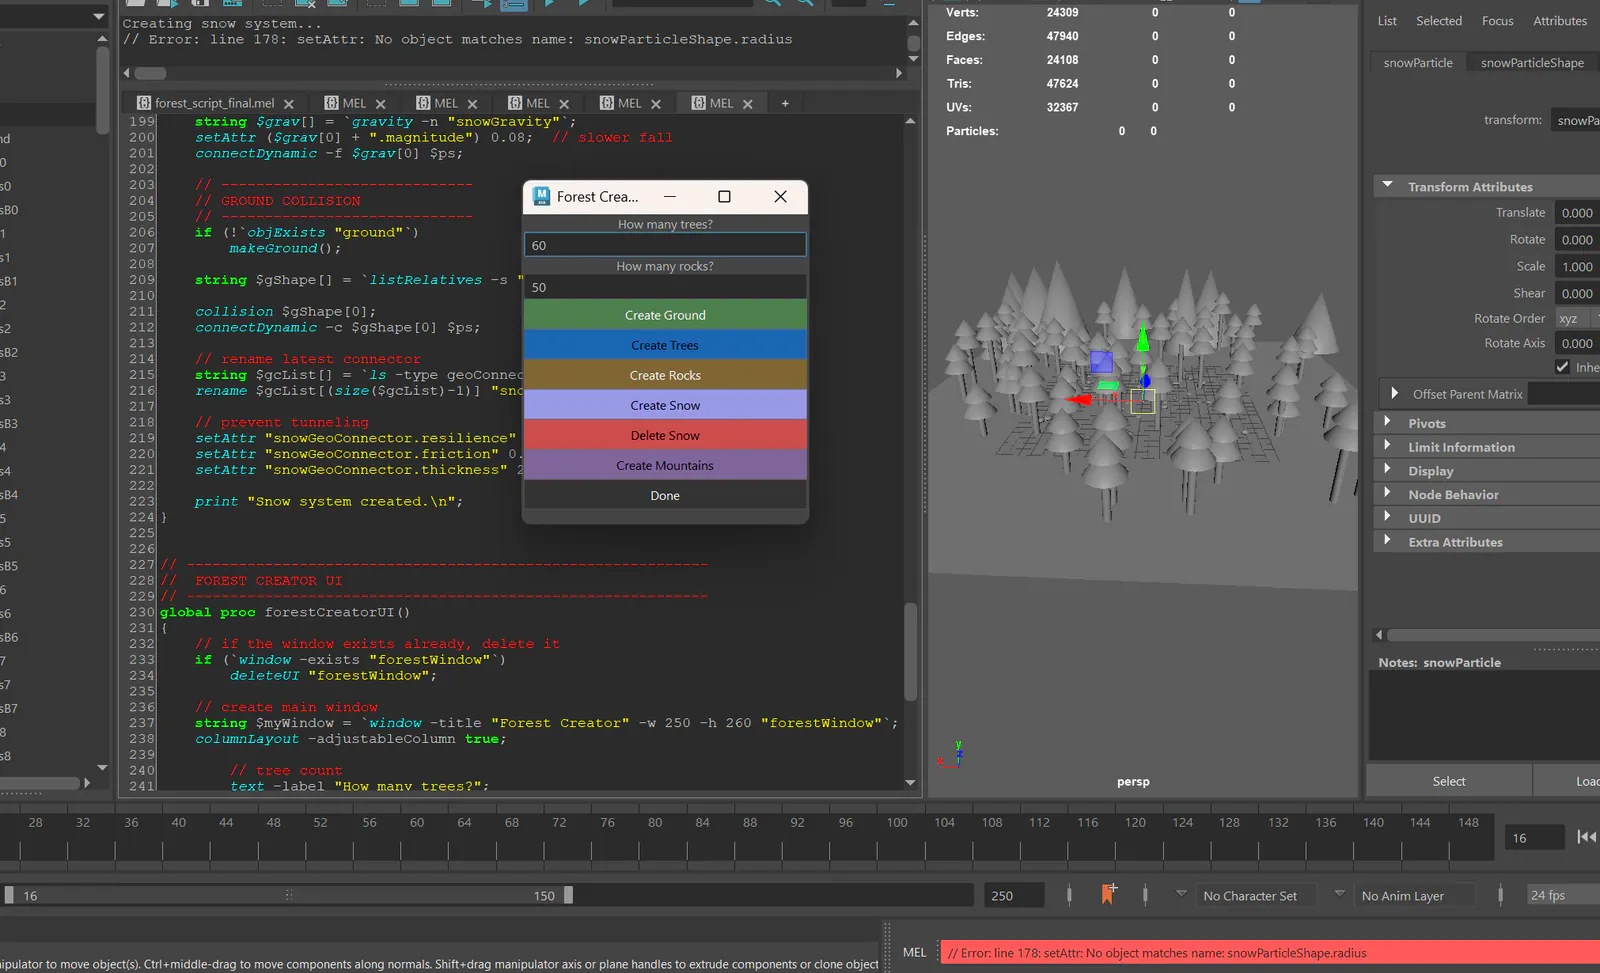Click the MEL tab icon of the last script tab
1600x973 pixels.
(x=698, y=103)
